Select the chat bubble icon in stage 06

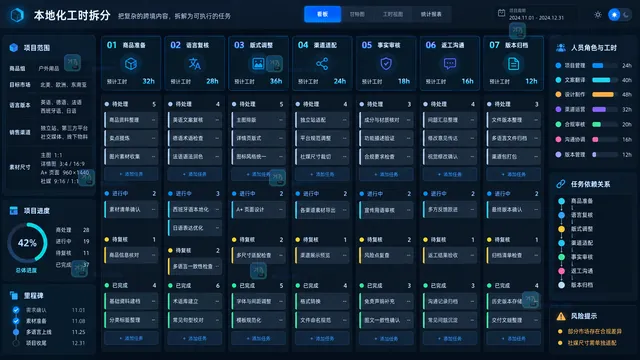449,64
